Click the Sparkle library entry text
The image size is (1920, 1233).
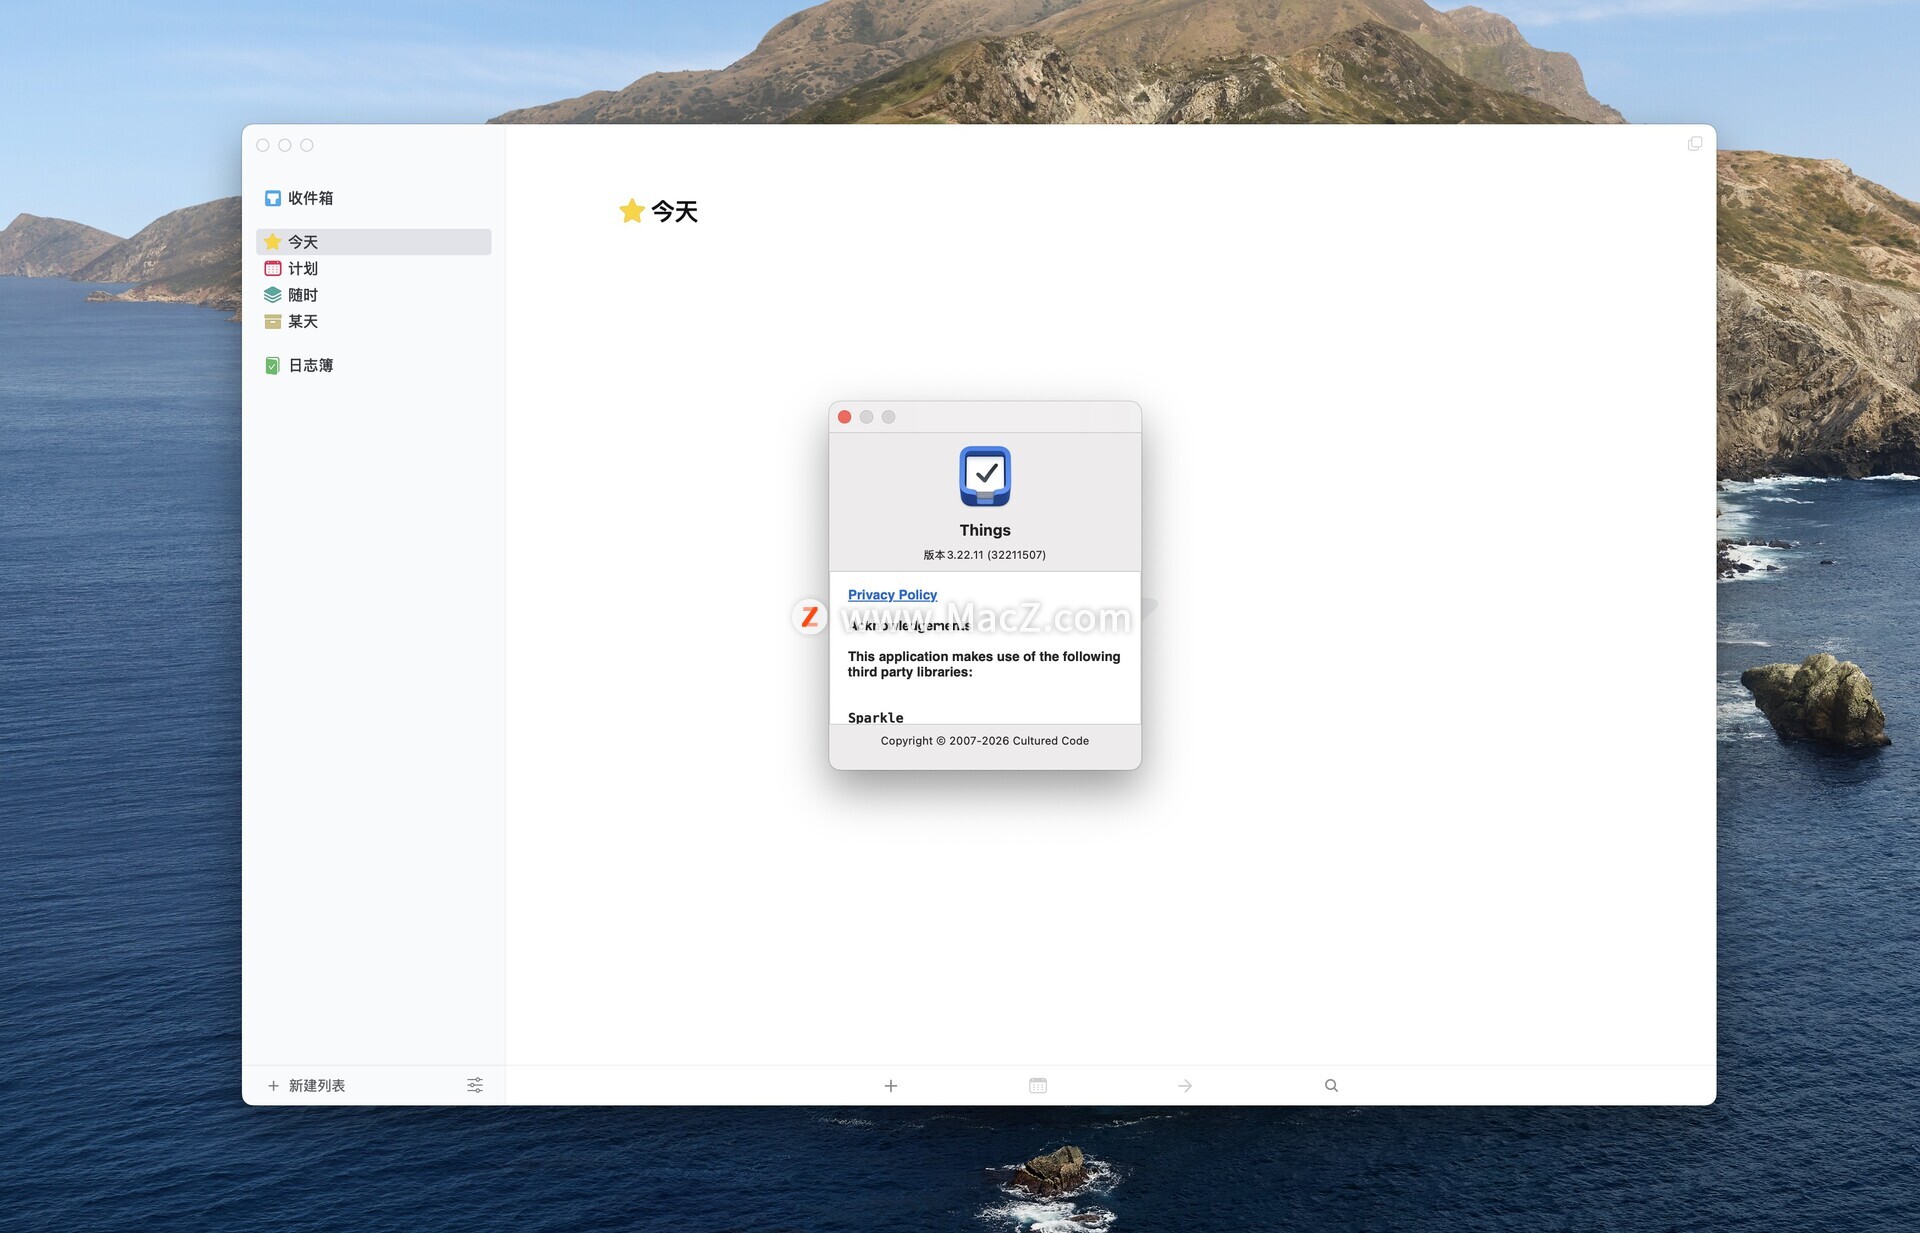coord(875,717)
